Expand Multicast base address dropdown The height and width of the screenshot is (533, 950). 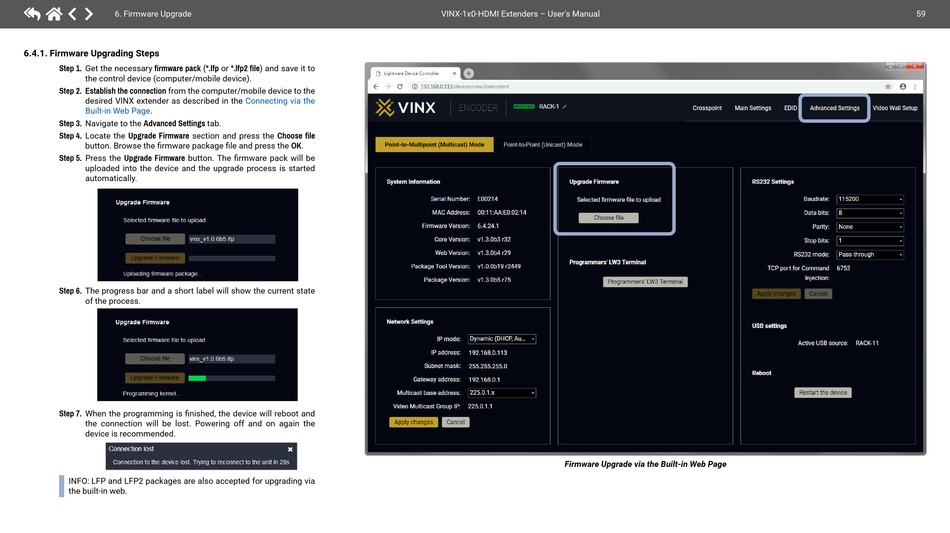(x=502, y=393)
